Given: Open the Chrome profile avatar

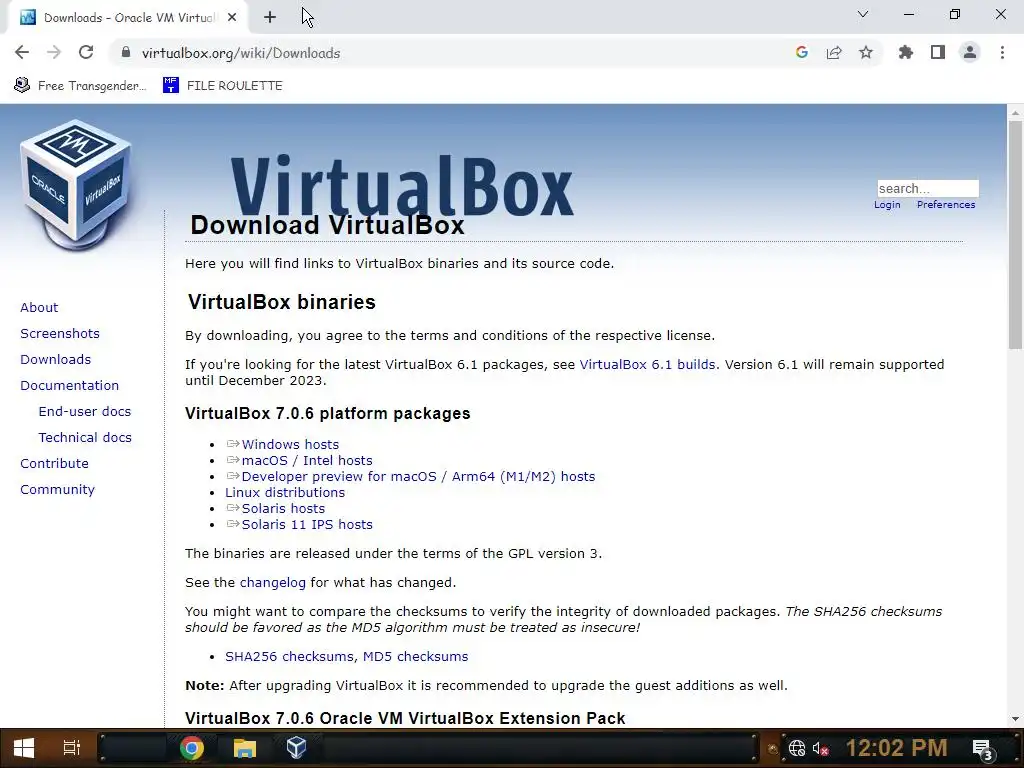Looking at the screenshot, I should [970, 53].
